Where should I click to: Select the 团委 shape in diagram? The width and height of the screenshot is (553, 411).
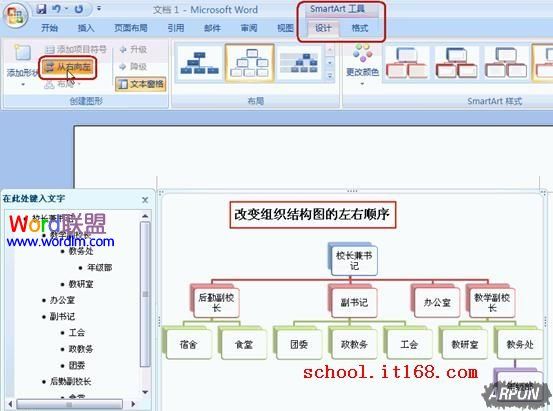pyautogui.click(x=299, y=344)
